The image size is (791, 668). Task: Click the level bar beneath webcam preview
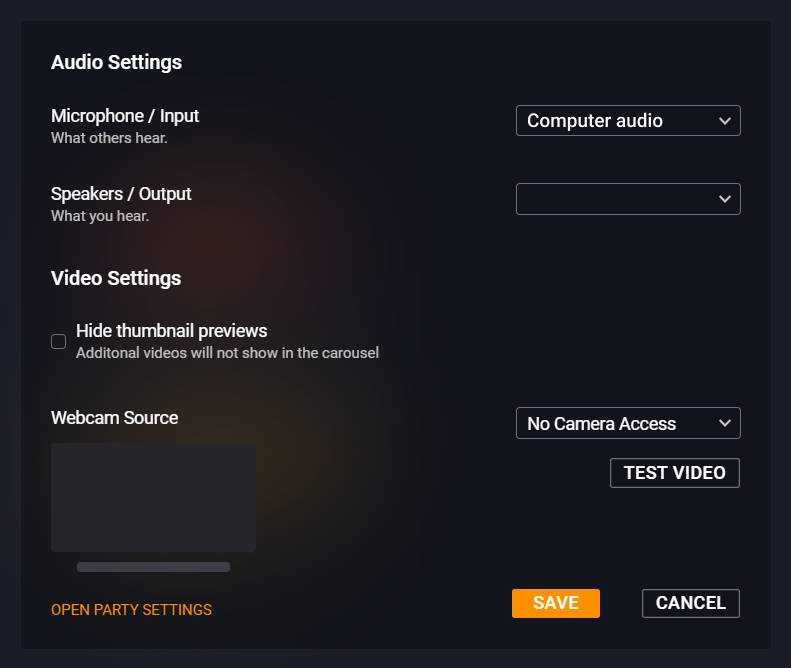pyautogui.click(x=153, y=567)
